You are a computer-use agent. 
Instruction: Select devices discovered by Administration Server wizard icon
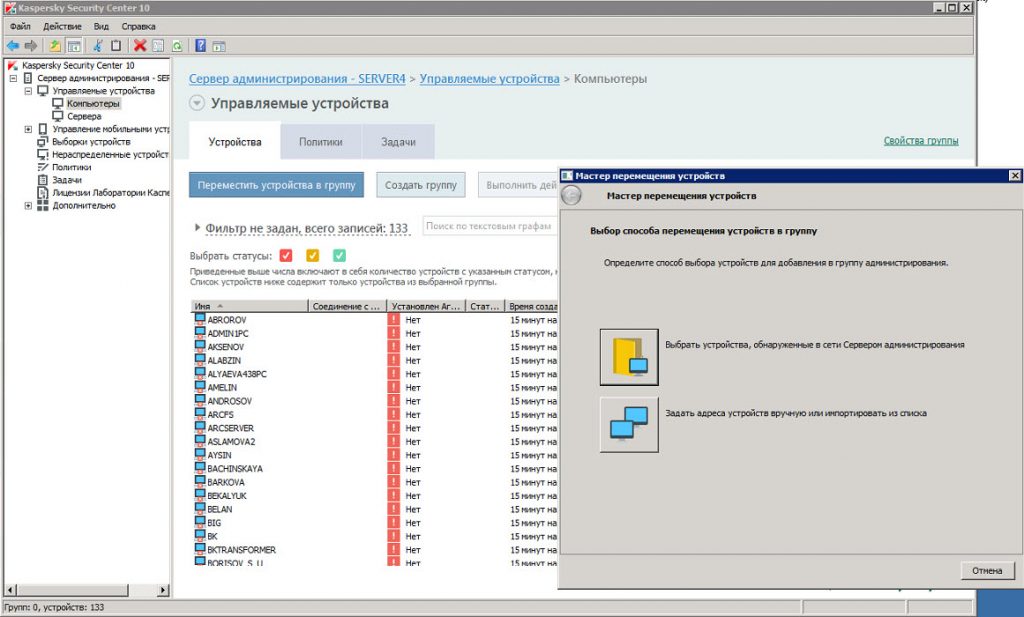pos(628,355)
